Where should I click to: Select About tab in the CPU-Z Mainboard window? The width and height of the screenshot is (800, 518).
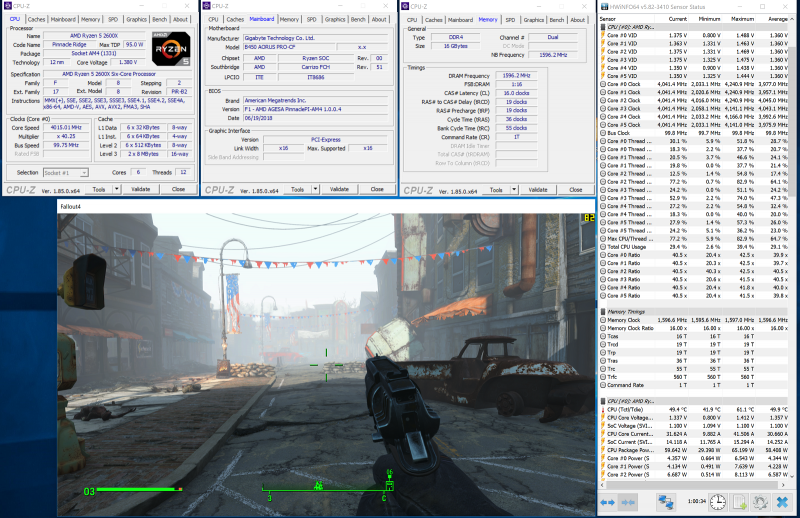379,19
